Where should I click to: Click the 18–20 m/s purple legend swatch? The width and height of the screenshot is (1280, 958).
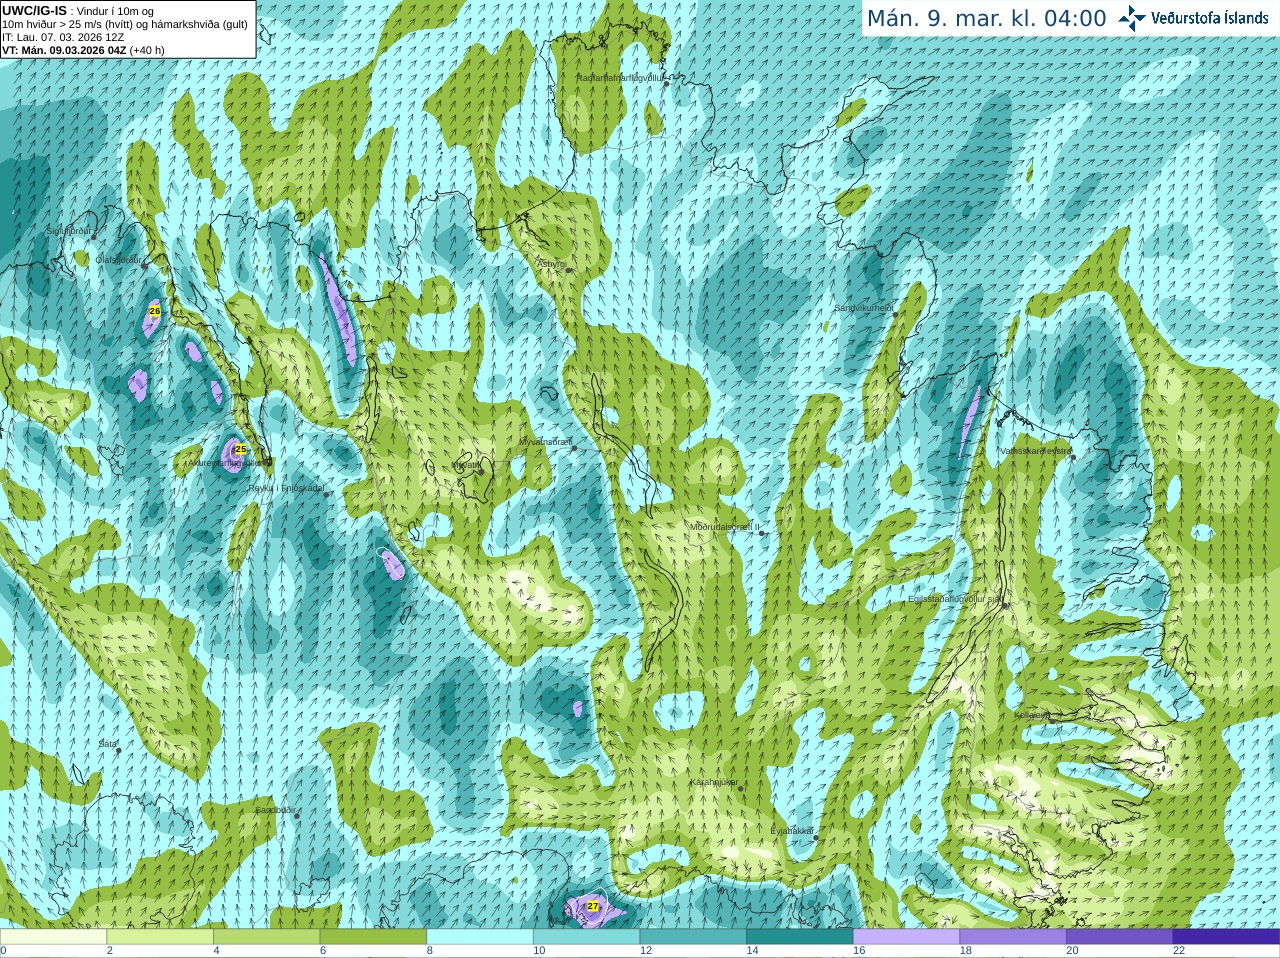(x=1013, y=937)
